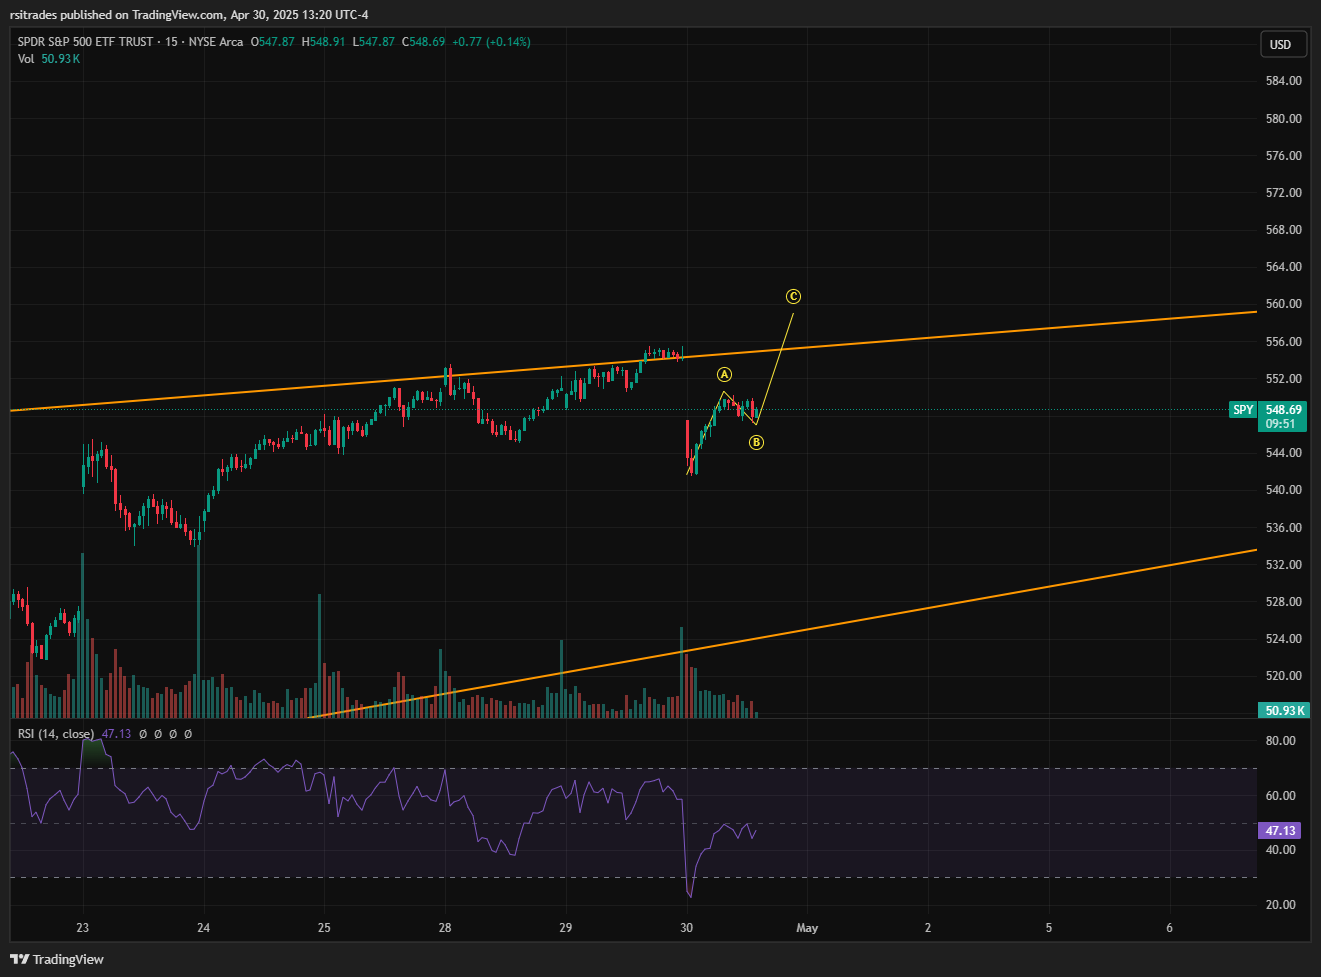Screen dimensions: 1321x977
Task: Click the 564.00 price axis label
Action: click(x=1284, y=267)
